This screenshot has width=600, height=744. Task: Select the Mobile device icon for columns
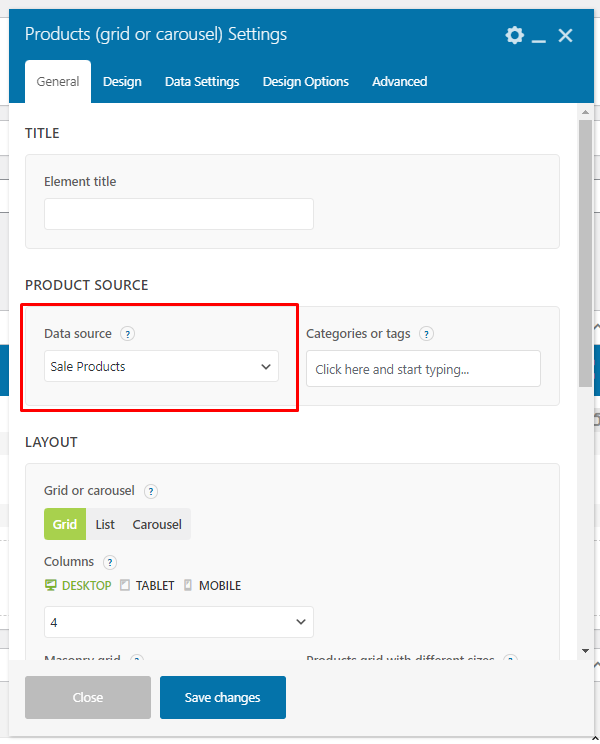click(188, 585)
